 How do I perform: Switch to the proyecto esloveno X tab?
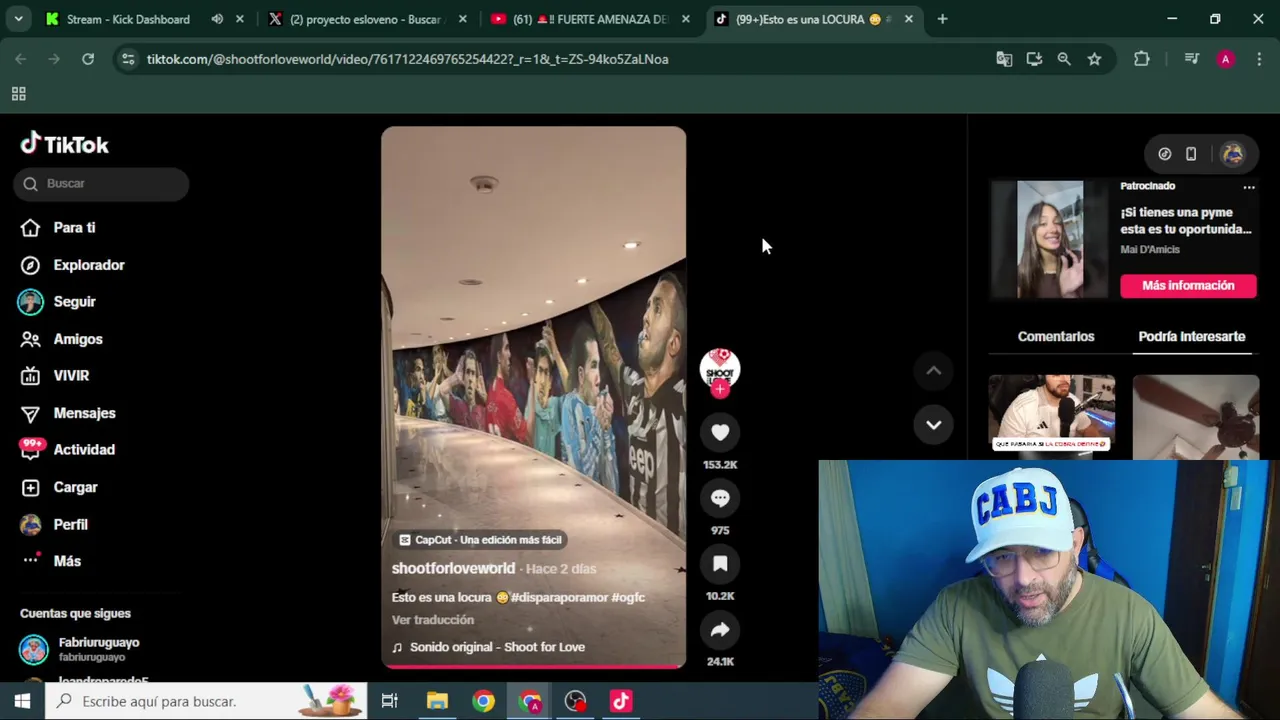[365, 19]
